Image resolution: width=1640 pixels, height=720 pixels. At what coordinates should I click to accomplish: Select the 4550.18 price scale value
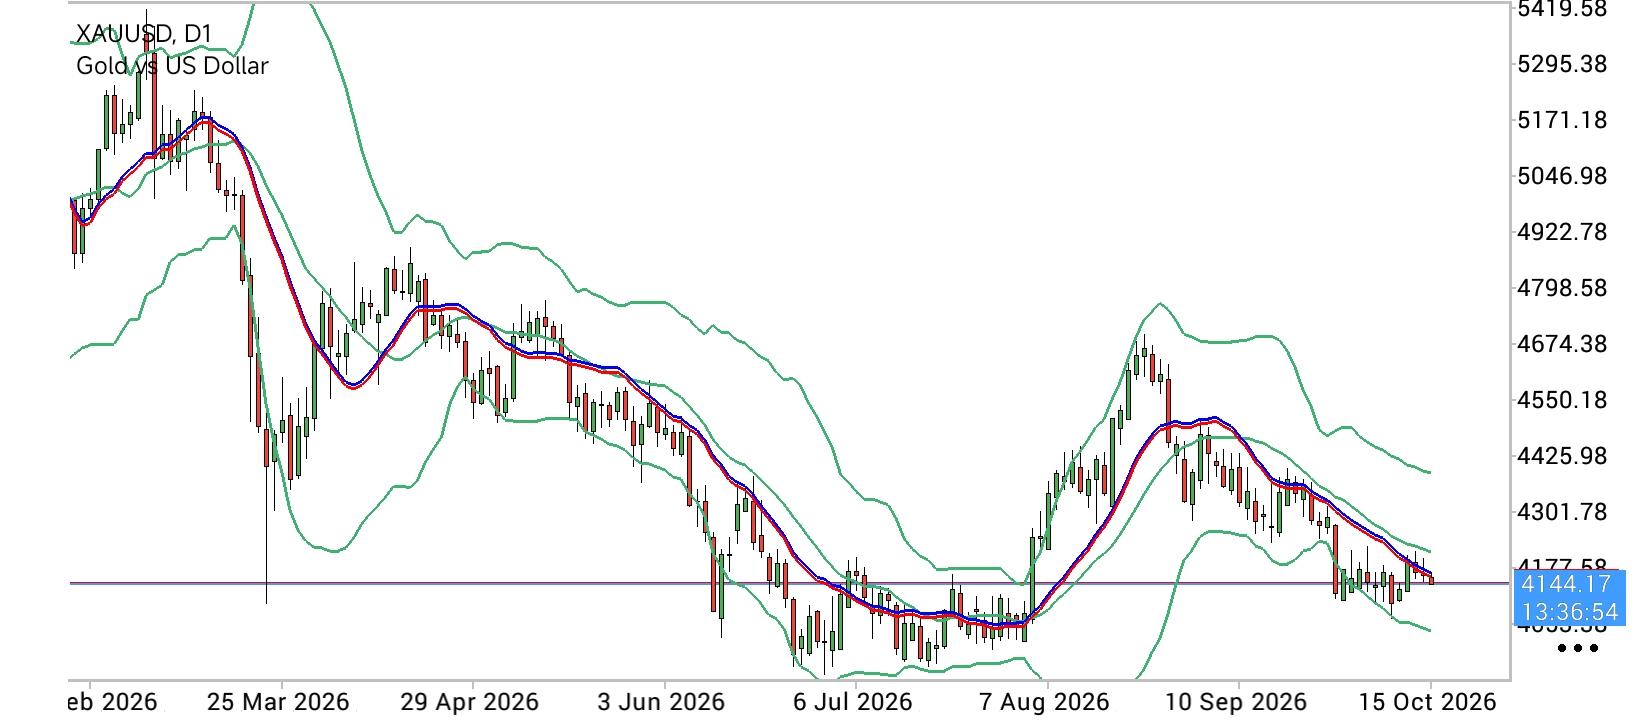click(1562, 400)
